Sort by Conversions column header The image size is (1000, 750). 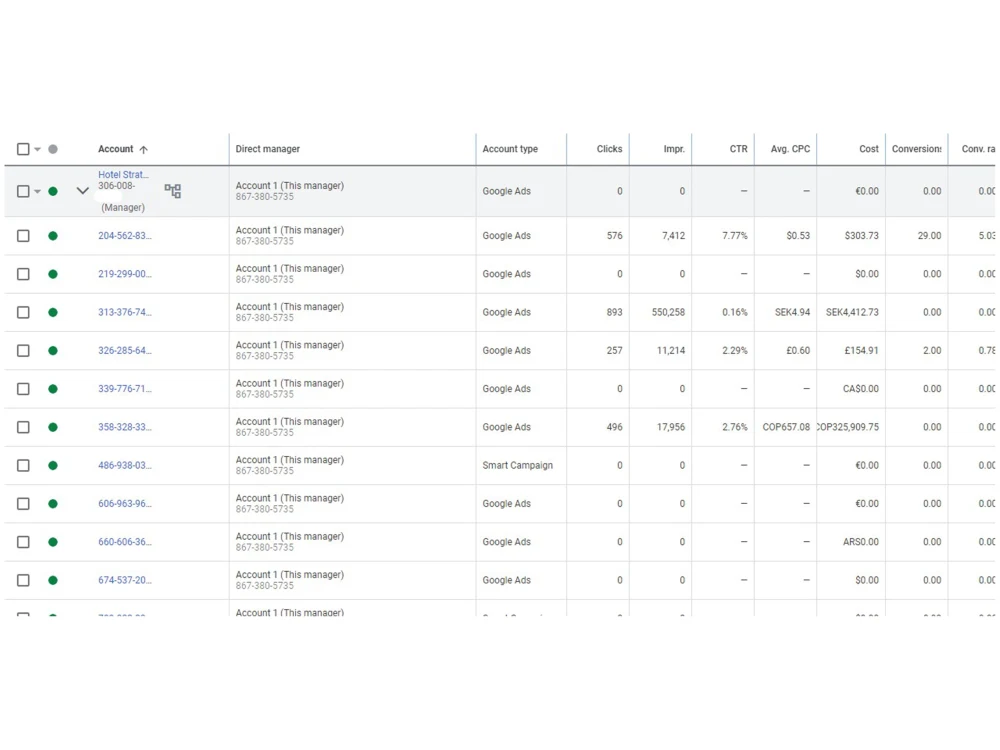point(916,149)
